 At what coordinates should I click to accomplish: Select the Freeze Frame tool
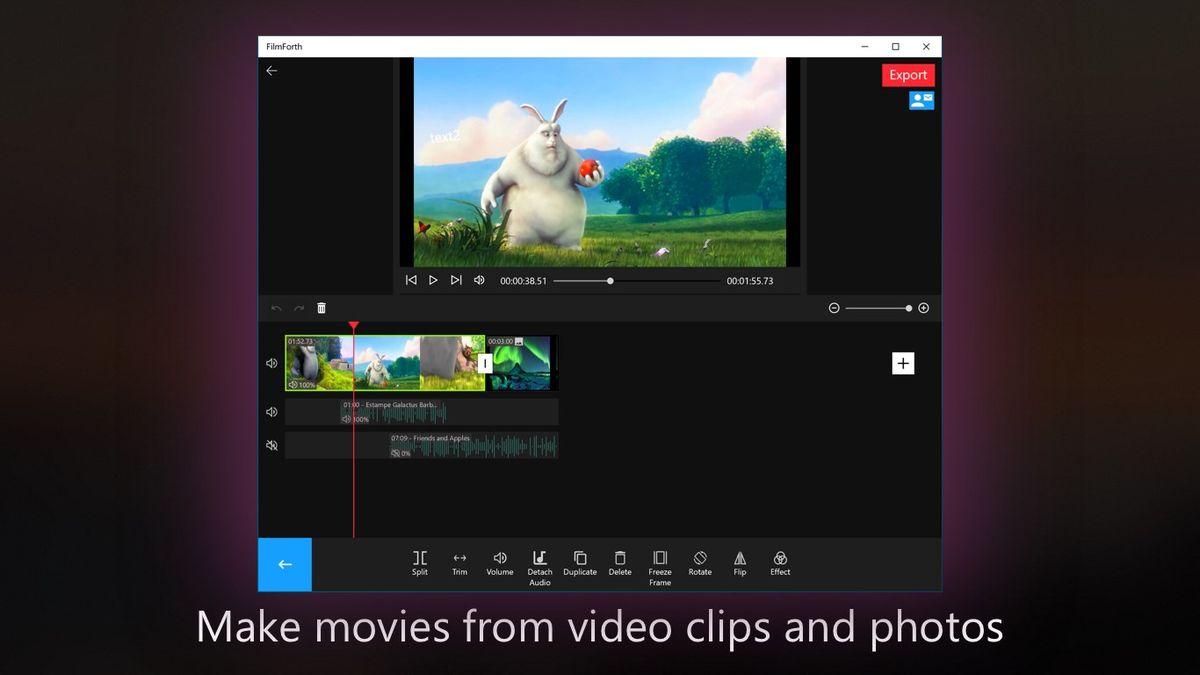[x=660, y=567]
